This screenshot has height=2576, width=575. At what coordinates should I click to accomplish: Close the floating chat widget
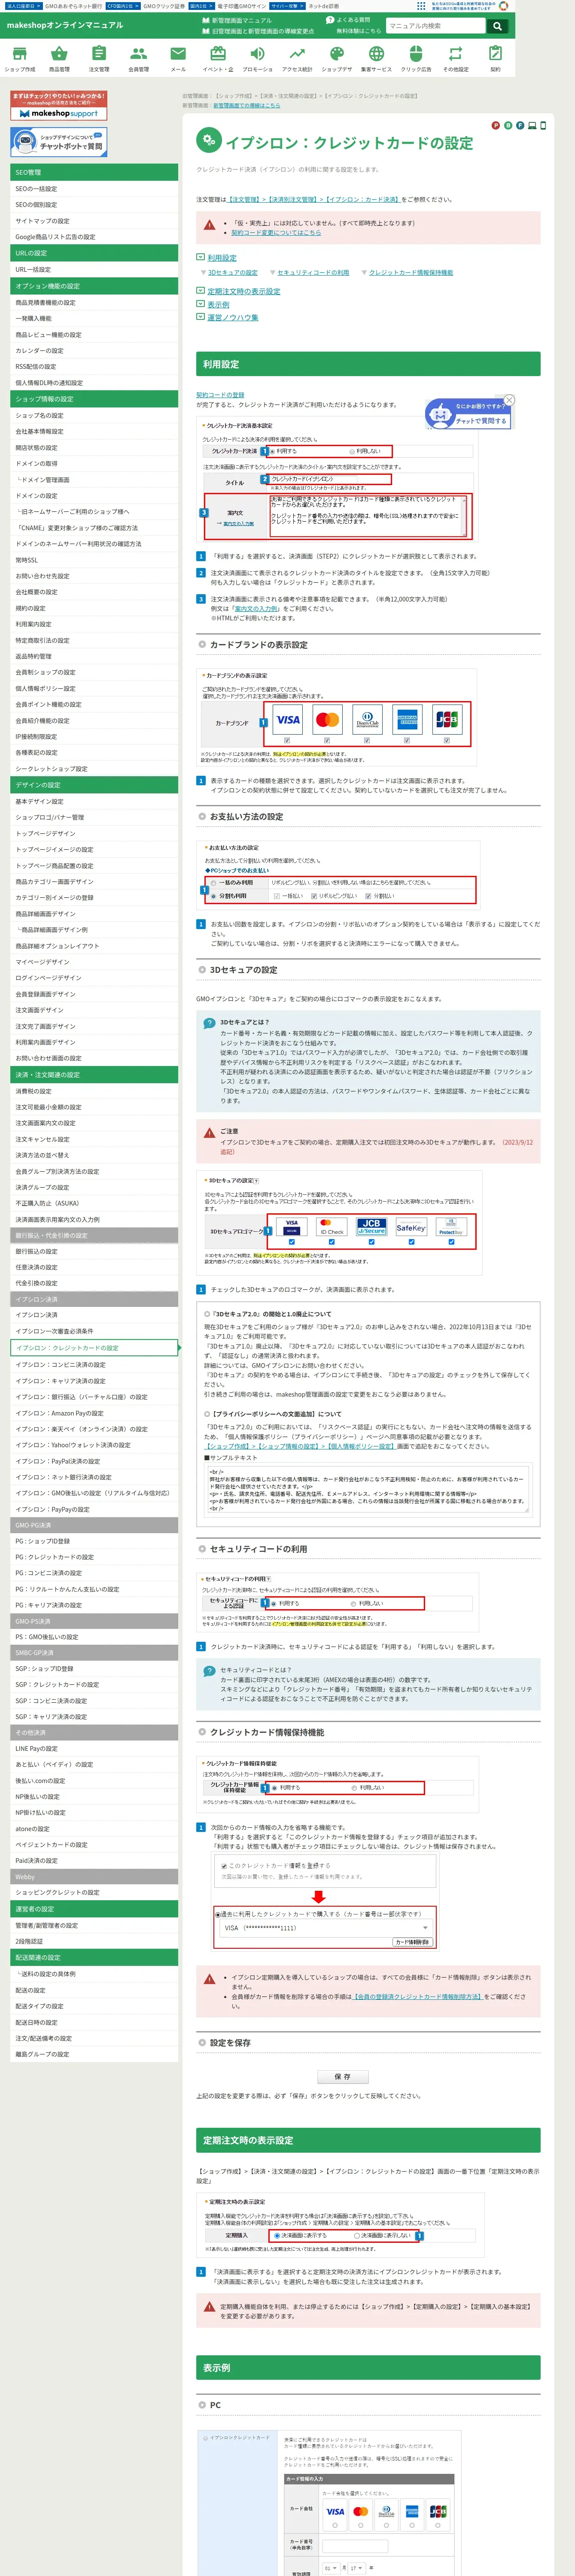pyautogui.click(x=509, y=400)
